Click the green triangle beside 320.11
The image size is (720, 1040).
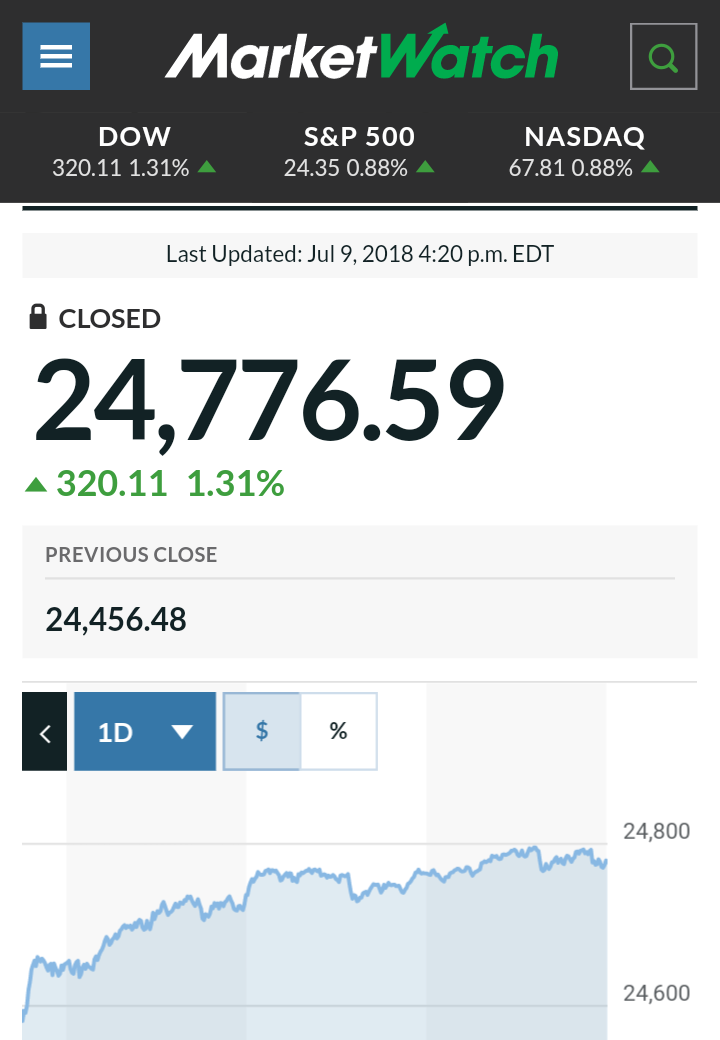tap(36, 485)
